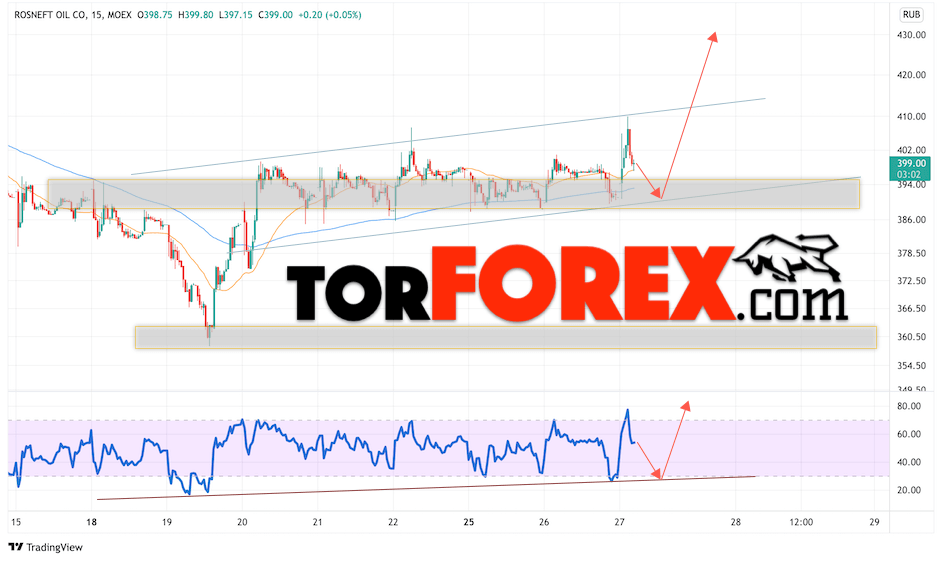Click the TradingView logo icon
The image size is (942, 561).
pyautogui.click(x=16, y=547)
